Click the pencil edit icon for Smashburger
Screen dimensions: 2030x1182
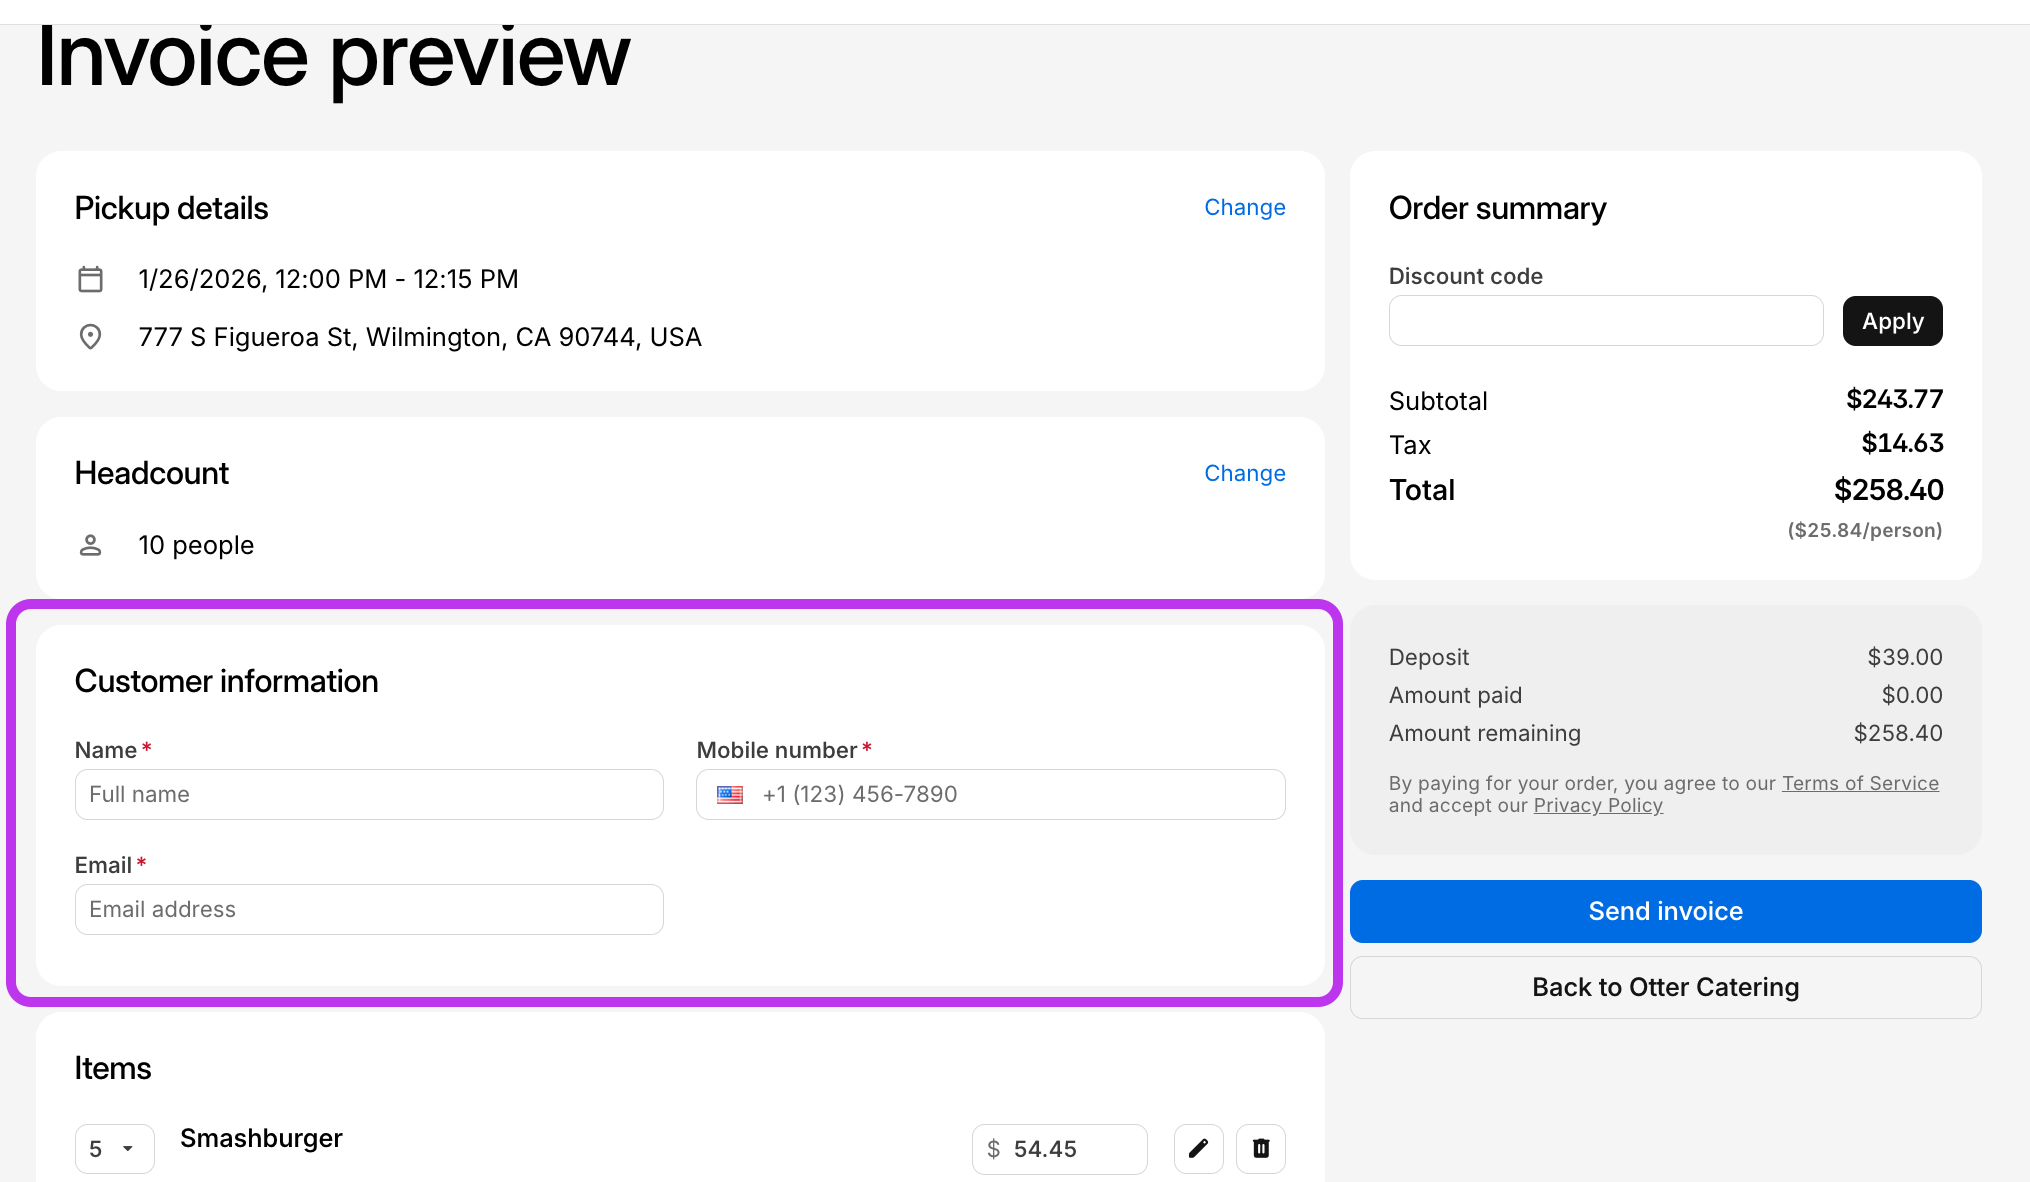[x=1198, y=1148]
